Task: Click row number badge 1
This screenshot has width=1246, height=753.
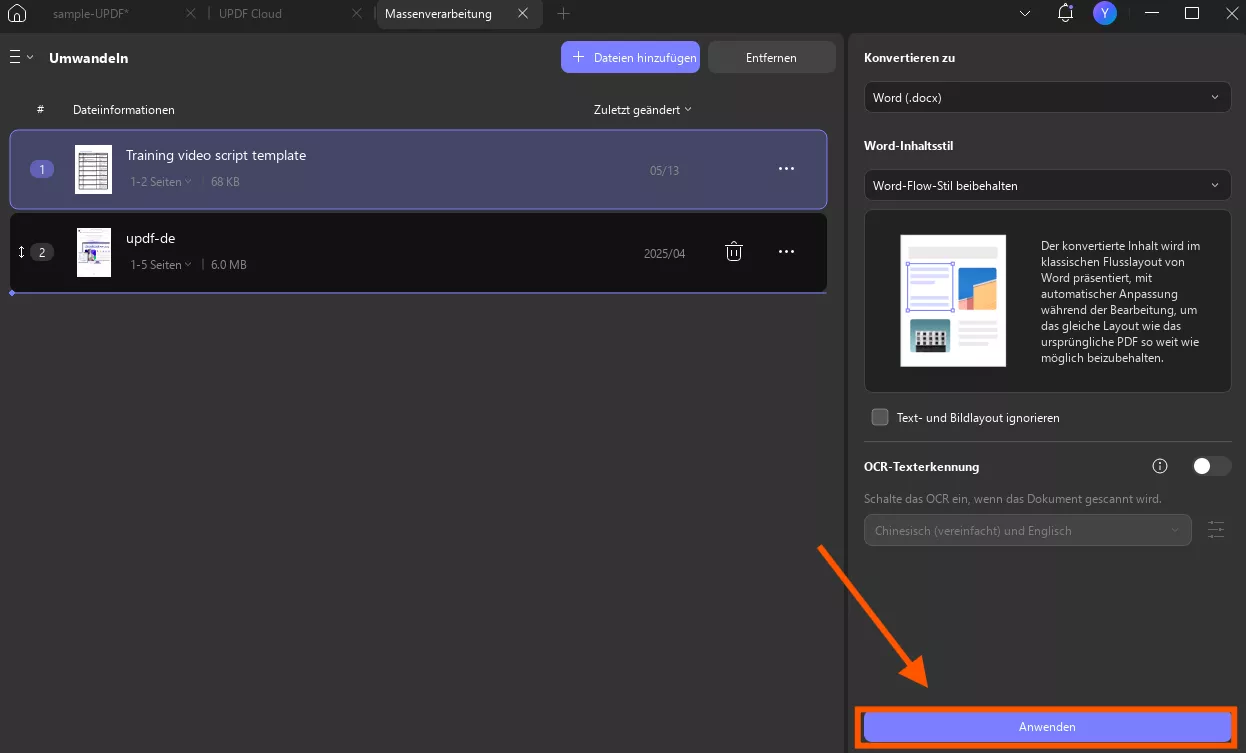Action: [42, 169]
